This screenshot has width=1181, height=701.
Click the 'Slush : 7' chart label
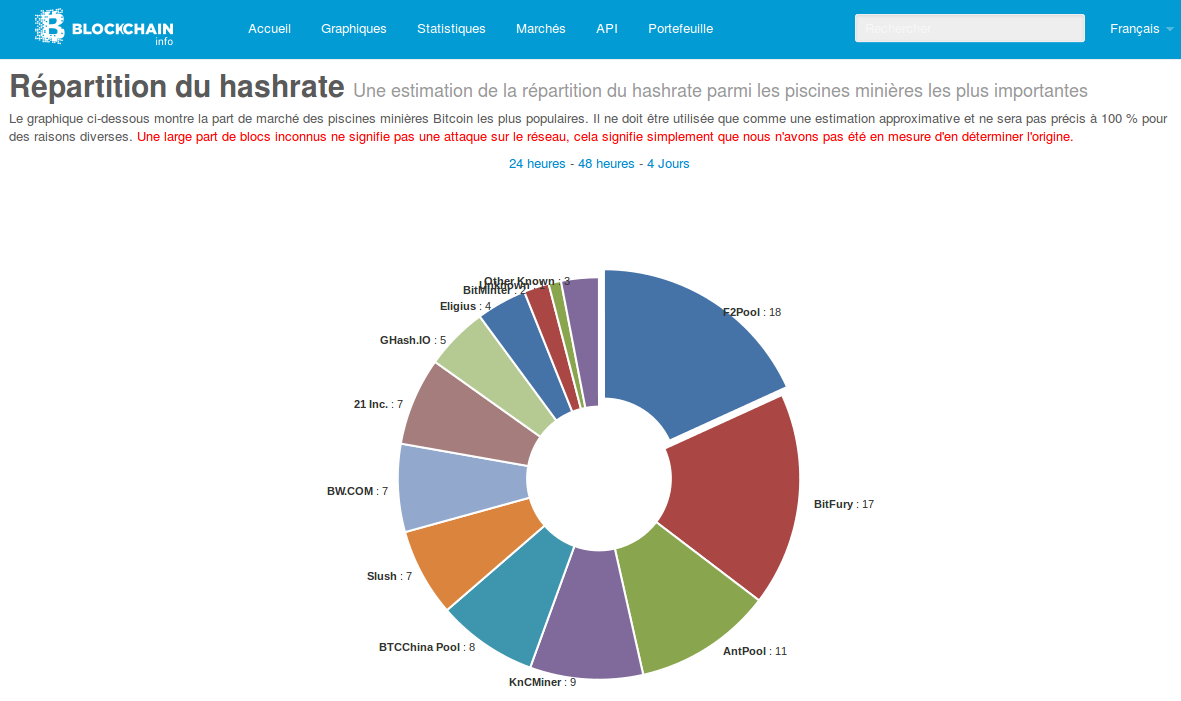click(x=389, y=576)
